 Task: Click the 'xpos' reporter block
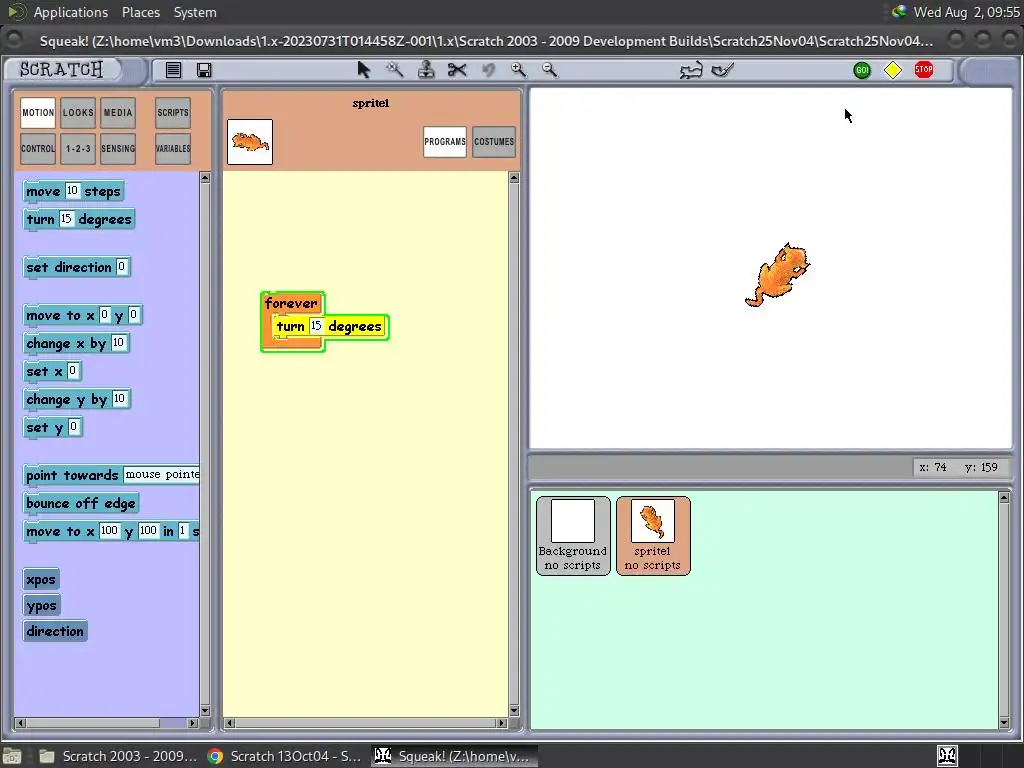click(40, 579)
